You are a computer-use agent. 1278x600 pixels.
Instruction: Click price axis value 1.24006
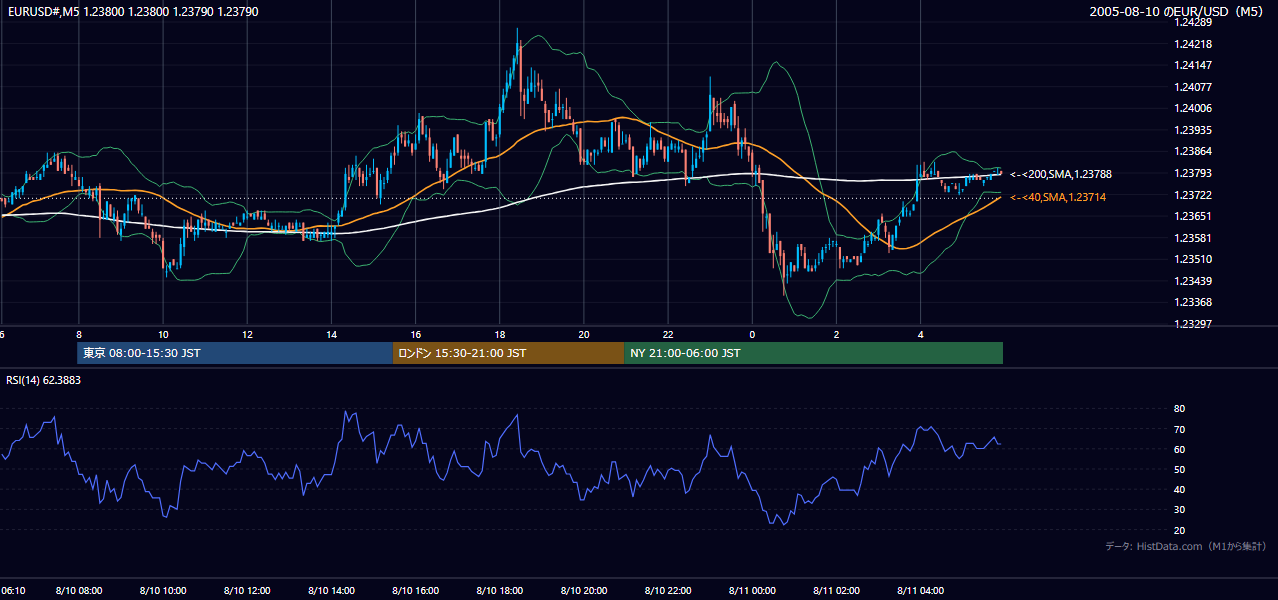[1194, 109]
